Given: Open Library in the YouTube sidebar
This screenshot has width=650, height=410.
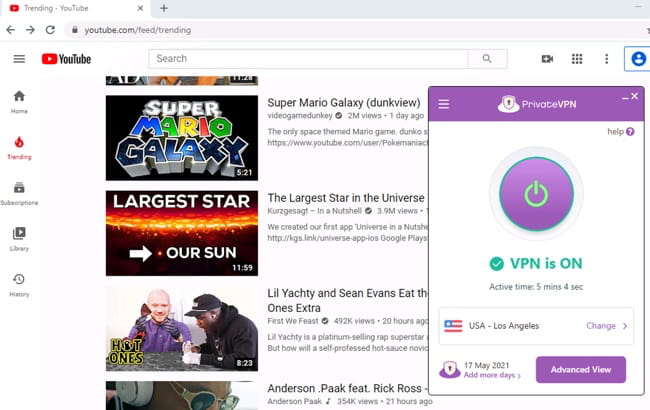Looking at the screenshot, I should 19,238.
